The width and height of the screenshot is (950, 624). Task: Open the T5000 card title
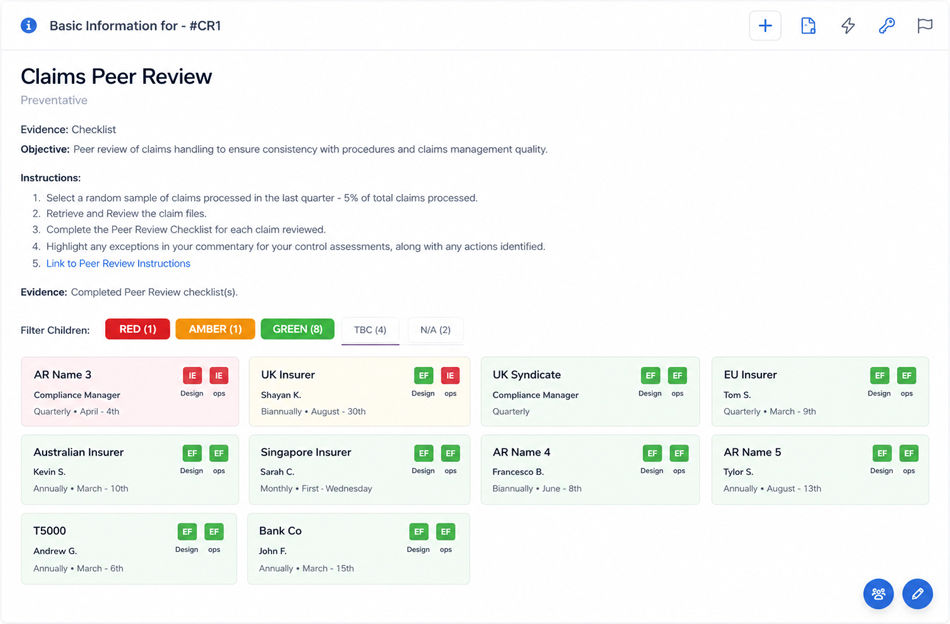point(50,531)
